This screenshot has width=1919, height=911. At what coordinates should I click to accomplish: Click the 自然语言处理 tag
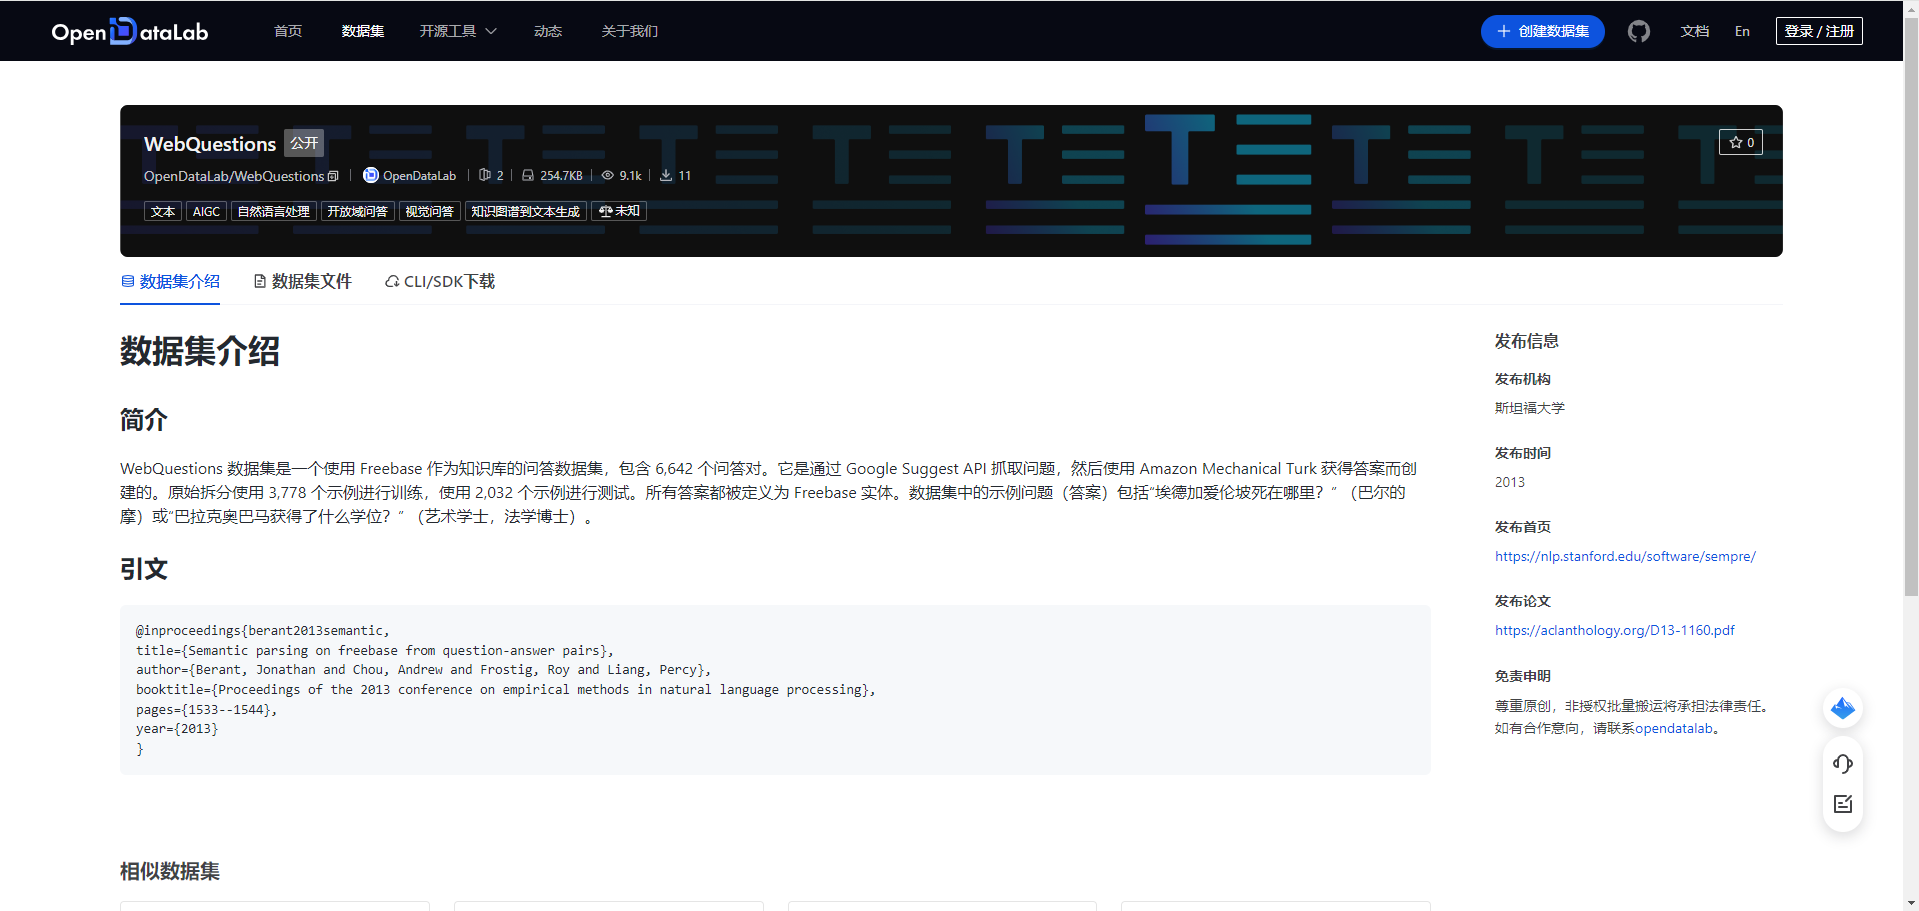(274, 211)
